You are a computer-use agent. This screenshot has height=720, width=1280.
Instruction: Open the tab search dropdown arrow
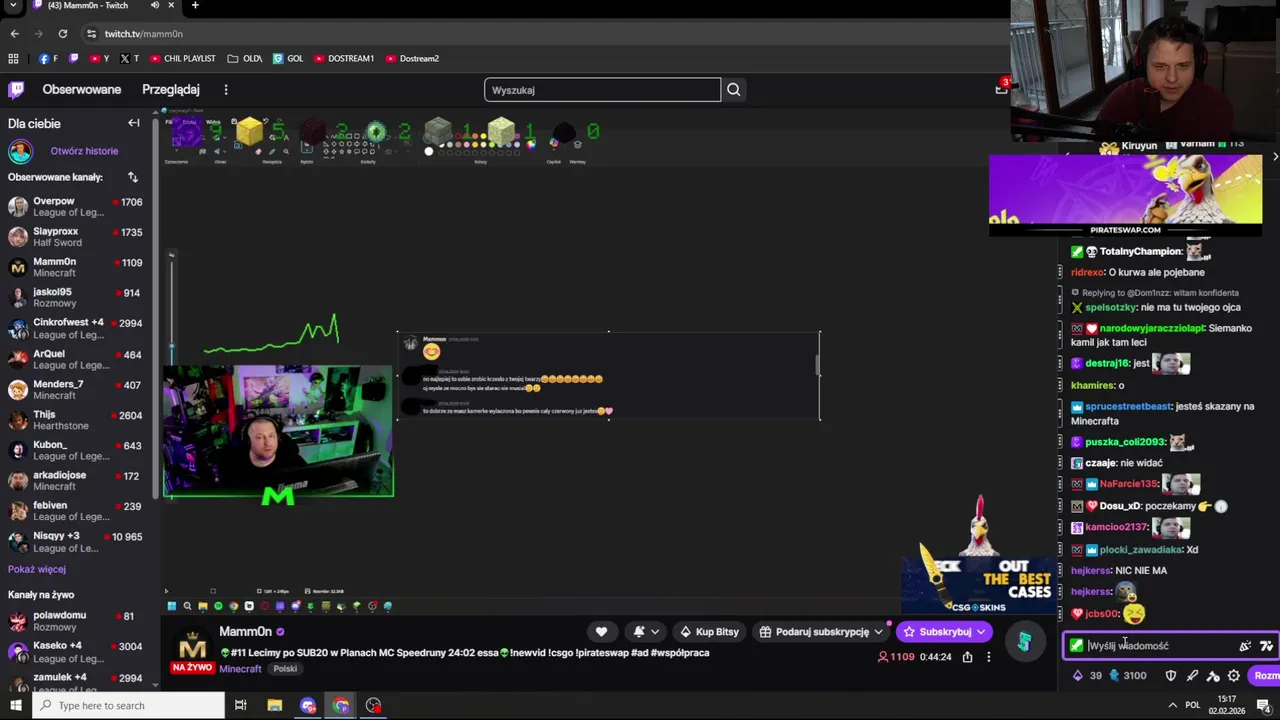click(14, 6)
